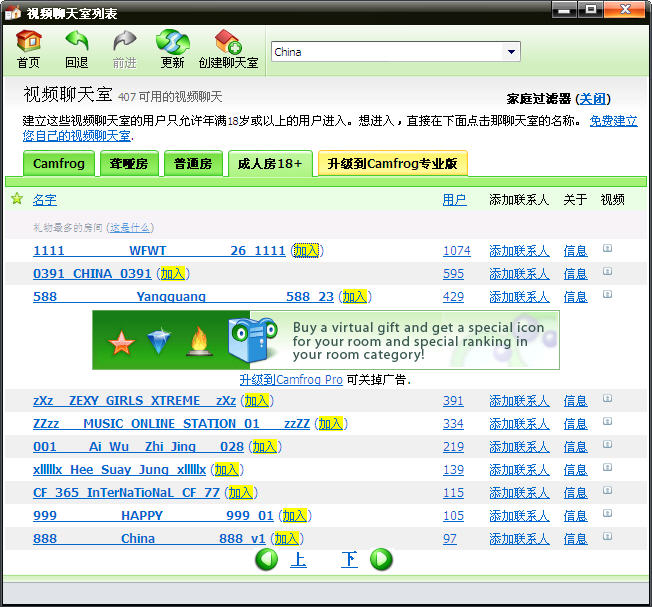Click video icon for Ai_Wu_Zhi_Jing row
Image resolution: width=652 pixels, height=607 pixels.
(607, 444)
